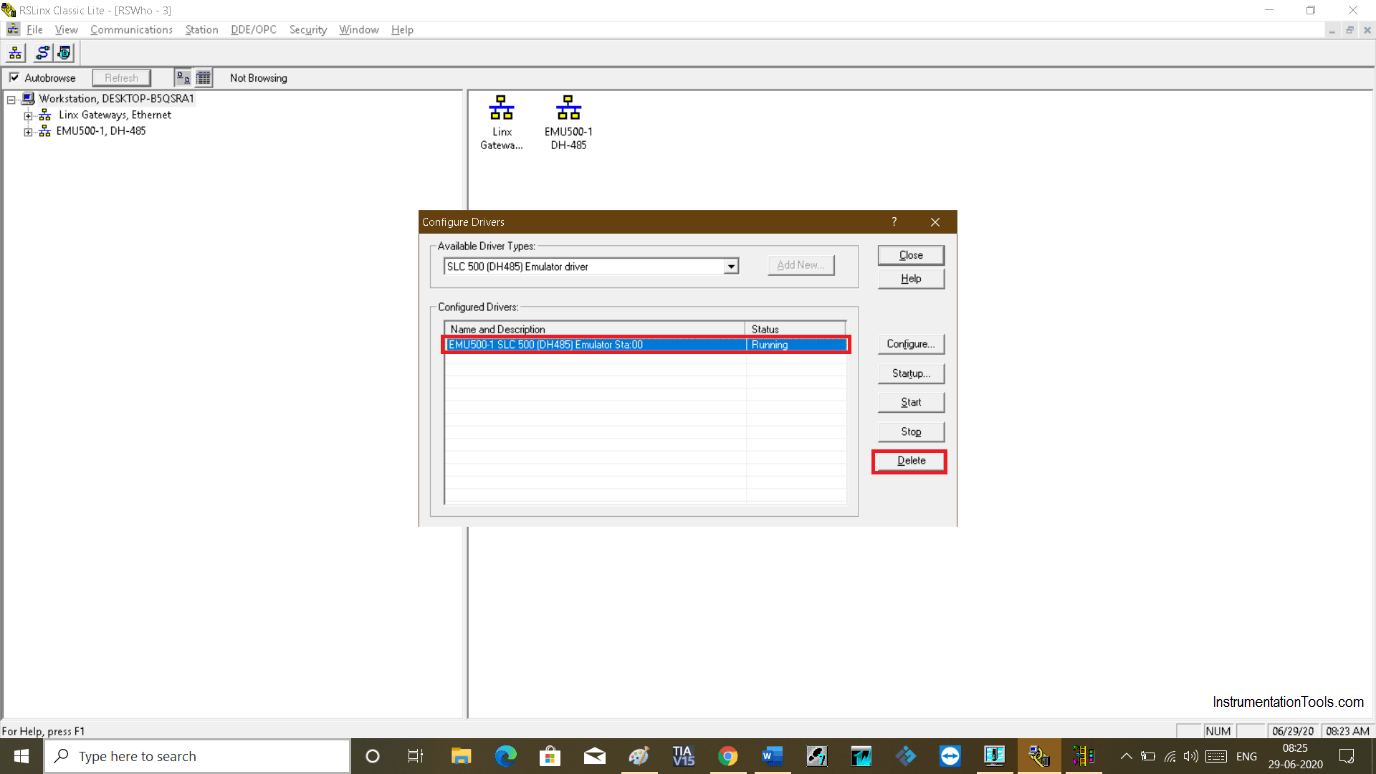Image resolution: width=1376 pixels, height=774 pixels.
Task: Open the DDE/OPC menu
Action: pyautogui.click(x=253, y=30)
